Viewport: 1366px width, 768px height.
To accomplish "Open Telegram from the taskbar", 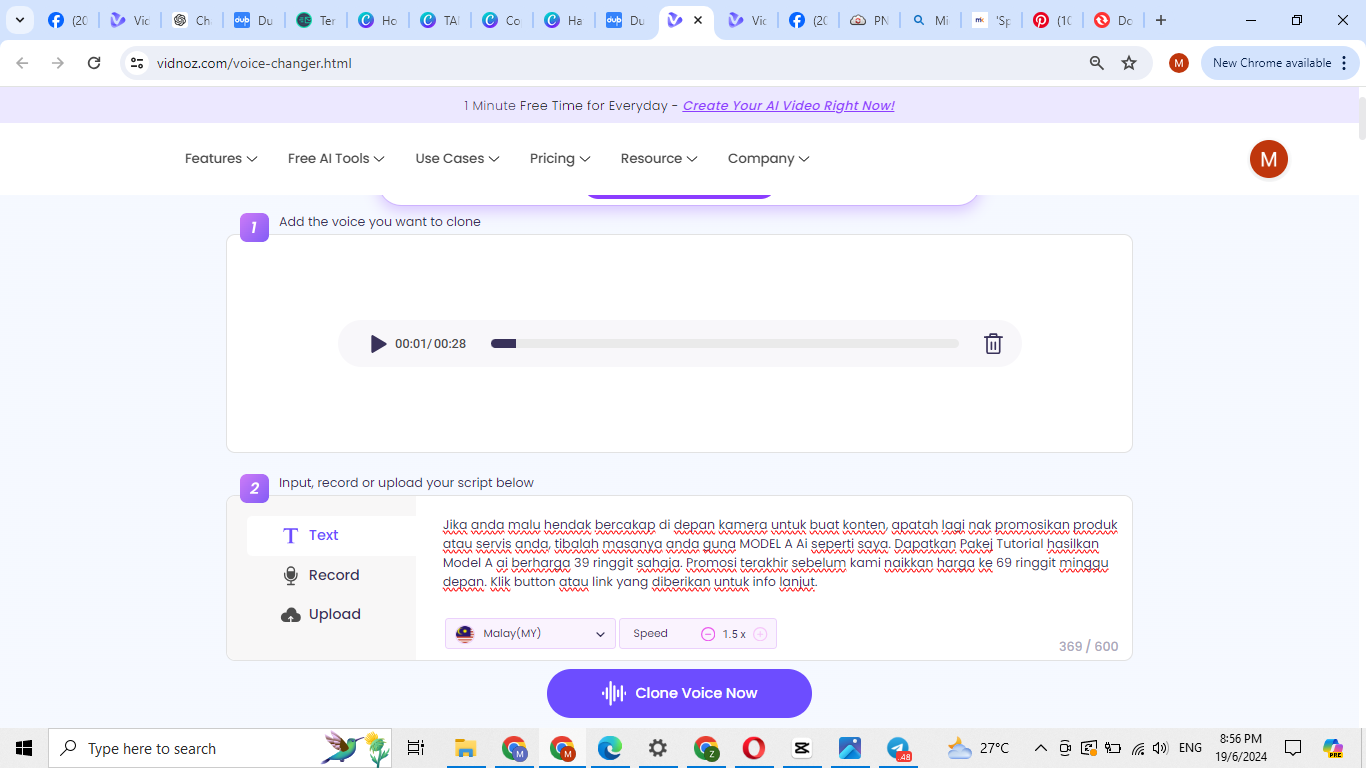I will point(898,748).
